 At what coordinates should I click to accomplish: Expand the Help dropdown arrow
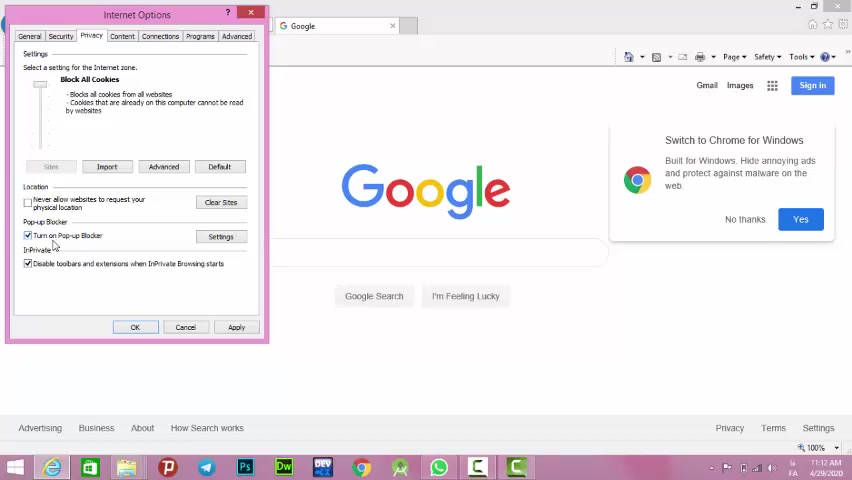(x=834, y=57)
